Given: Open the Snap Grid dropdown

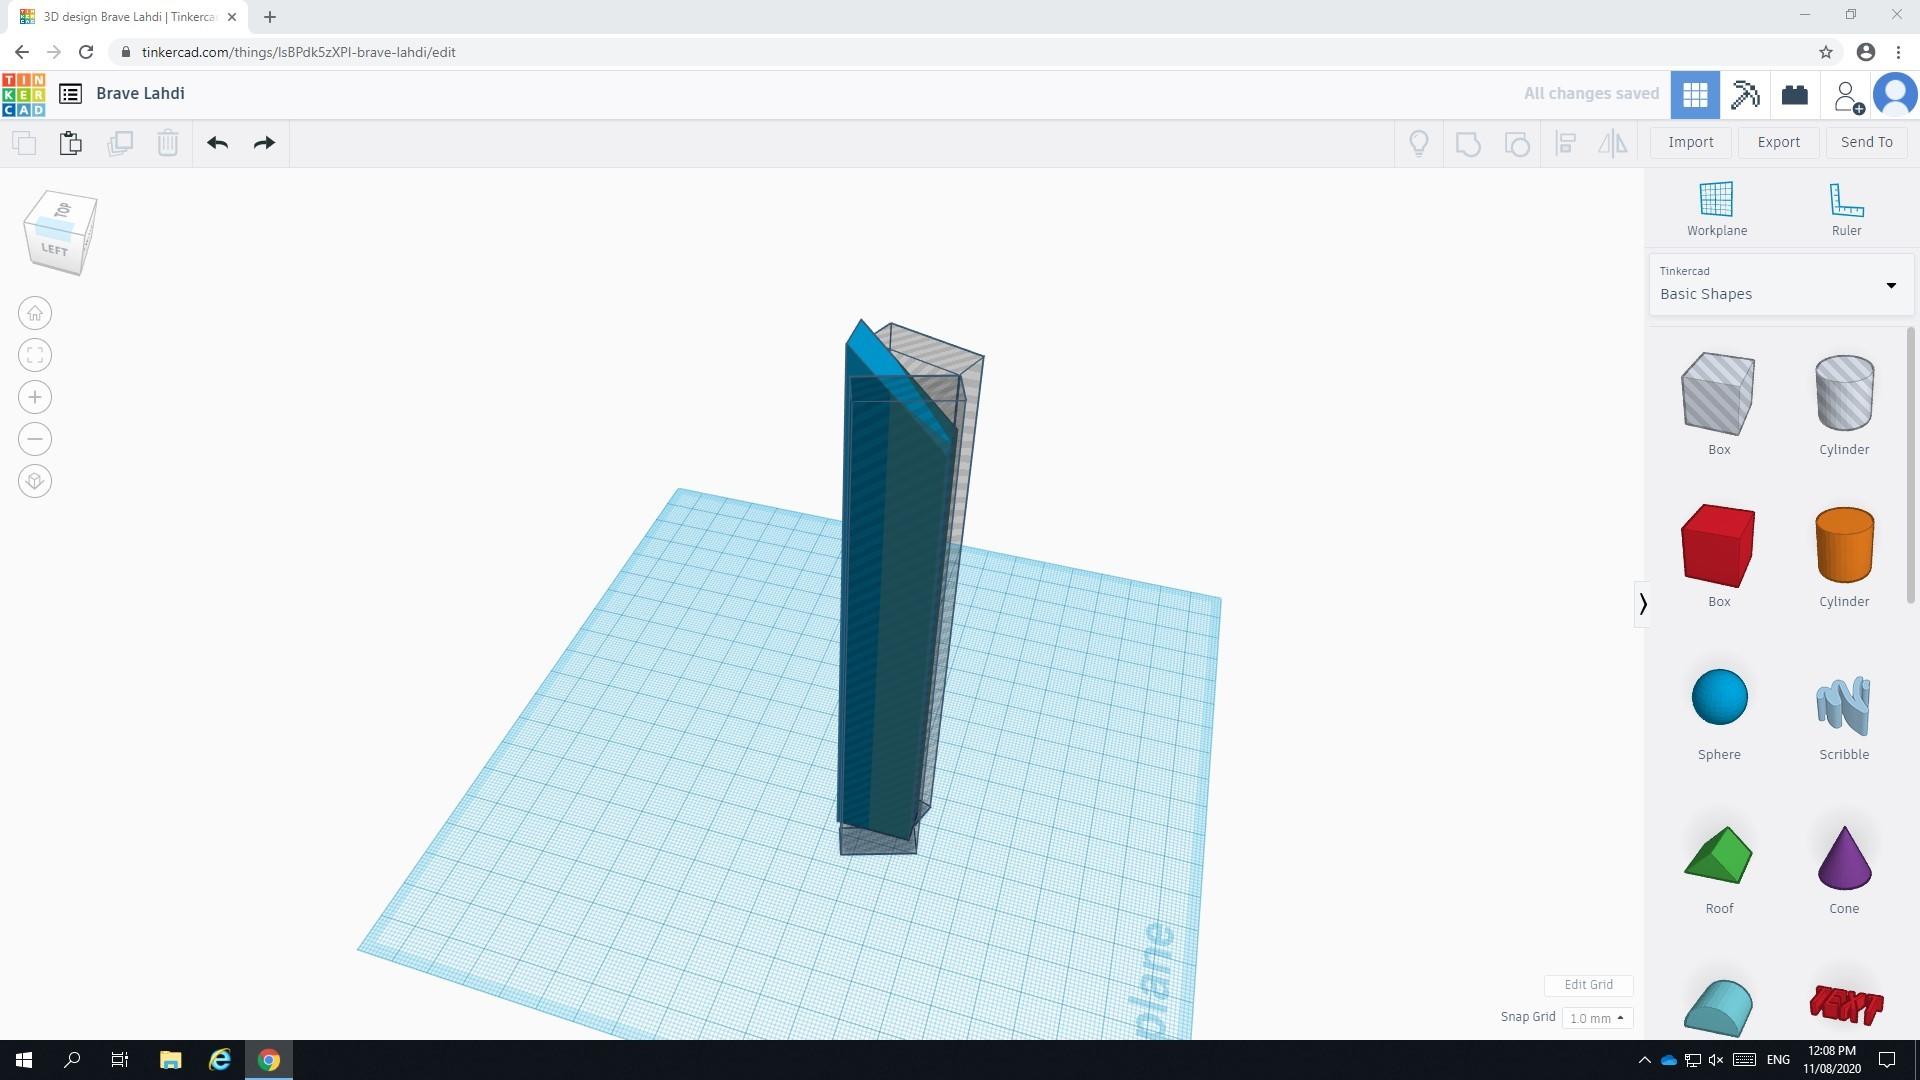Looking at the screenshot, I should (1596, 1018).
